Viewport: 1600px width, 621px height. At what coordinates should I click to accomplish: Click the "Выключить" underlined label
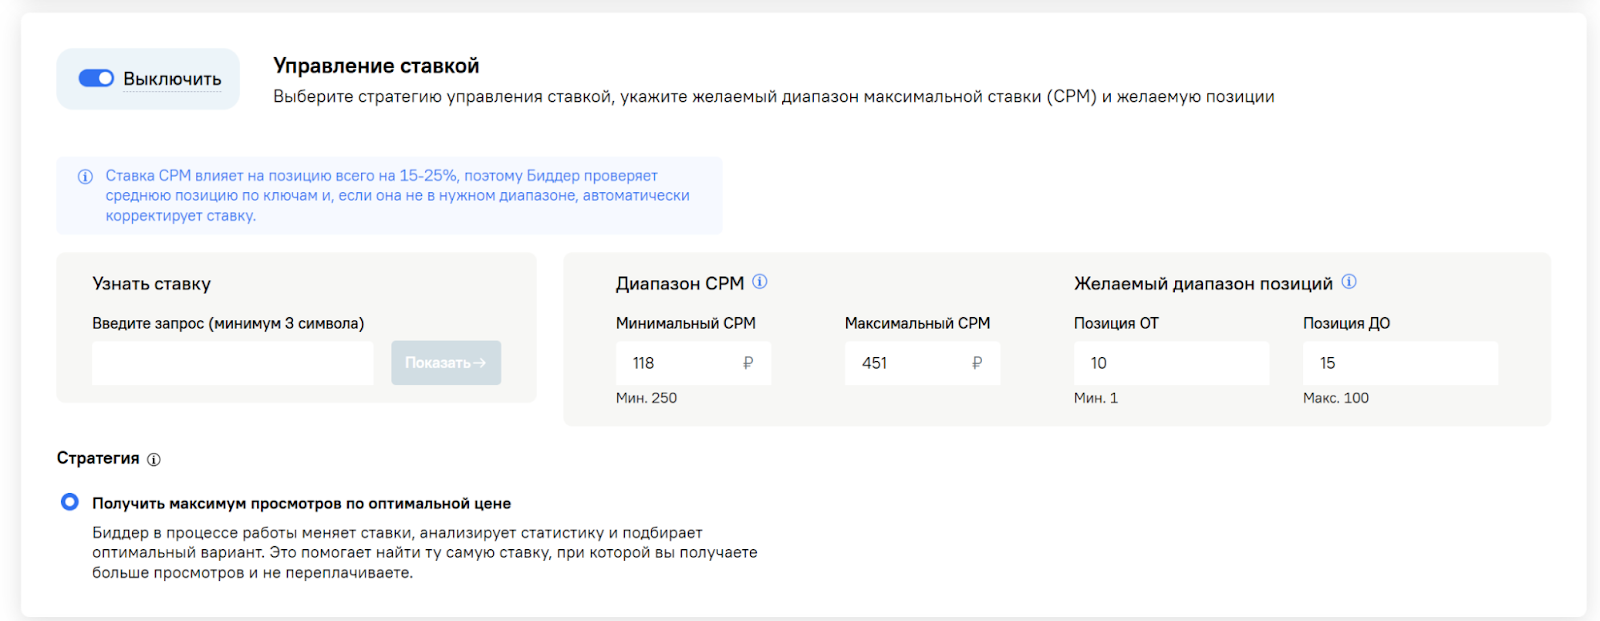point(172,79)
